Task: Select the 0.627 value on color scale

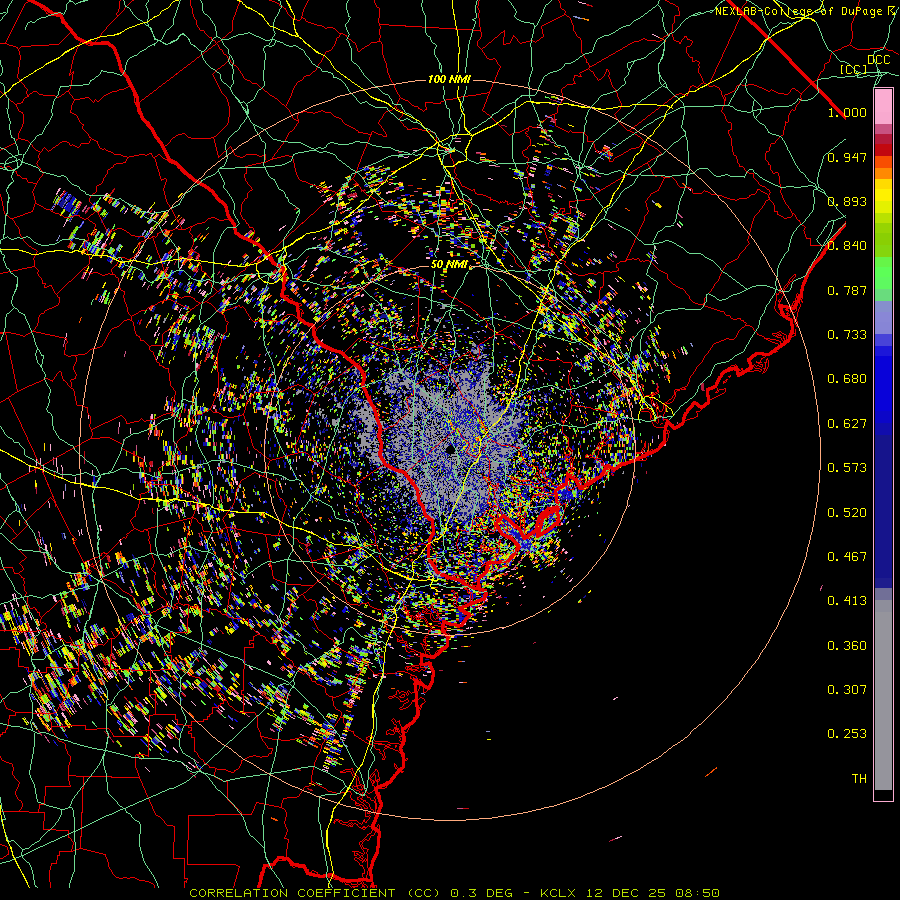Action: [x=847, y=424]
